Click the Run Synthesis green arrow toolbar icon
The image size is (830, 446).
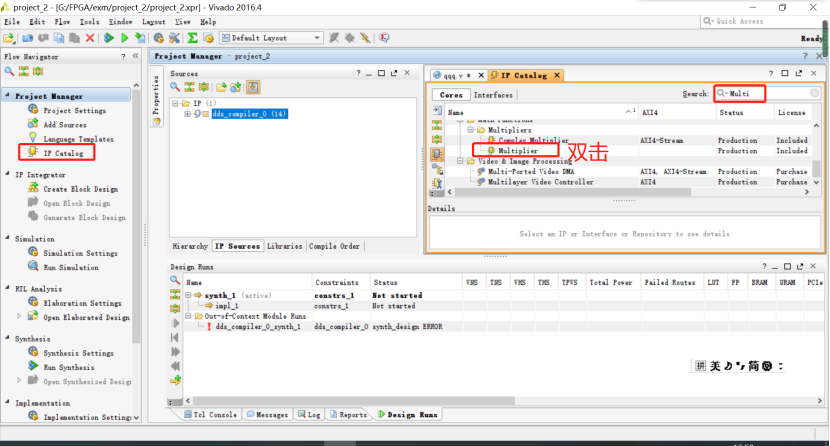coord(109,38)
